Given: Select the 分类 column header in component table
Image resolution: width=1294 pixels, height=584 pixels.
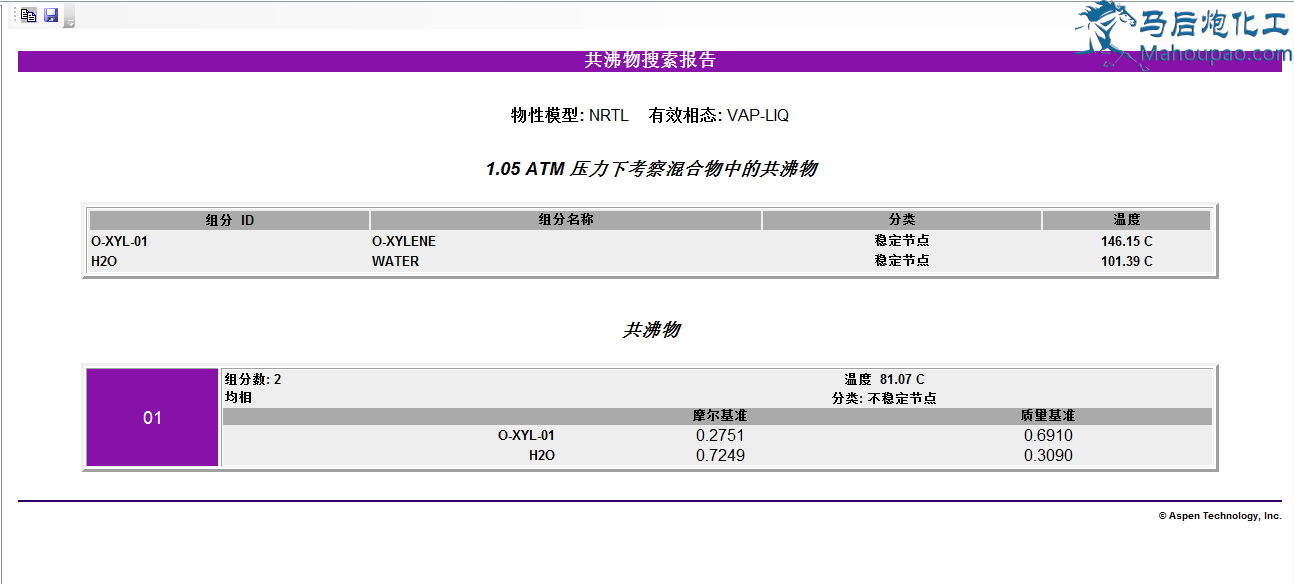Looking at the screenshot, I should pos(901,220).
